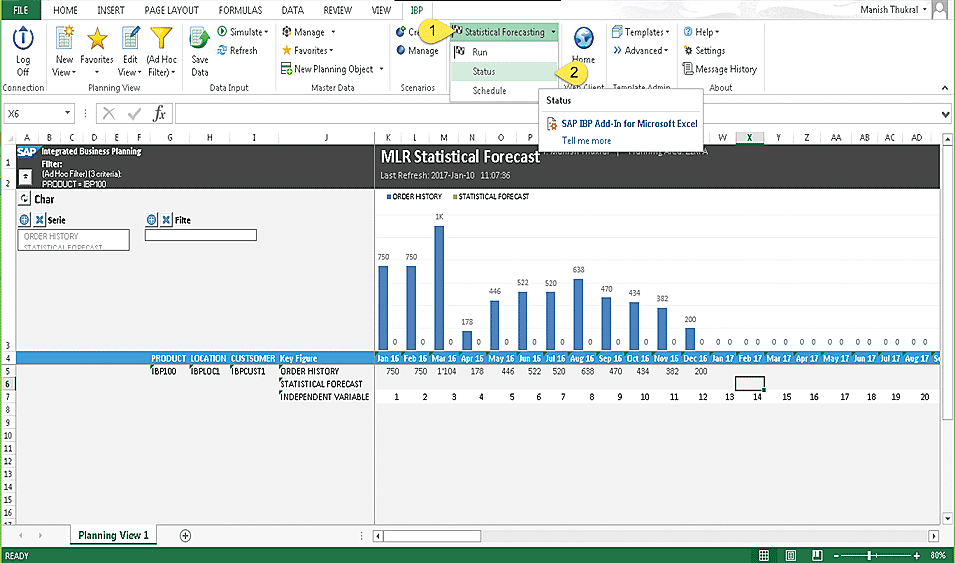Click the Filte input box
The image size is (955, 563).
coord(200,235)
